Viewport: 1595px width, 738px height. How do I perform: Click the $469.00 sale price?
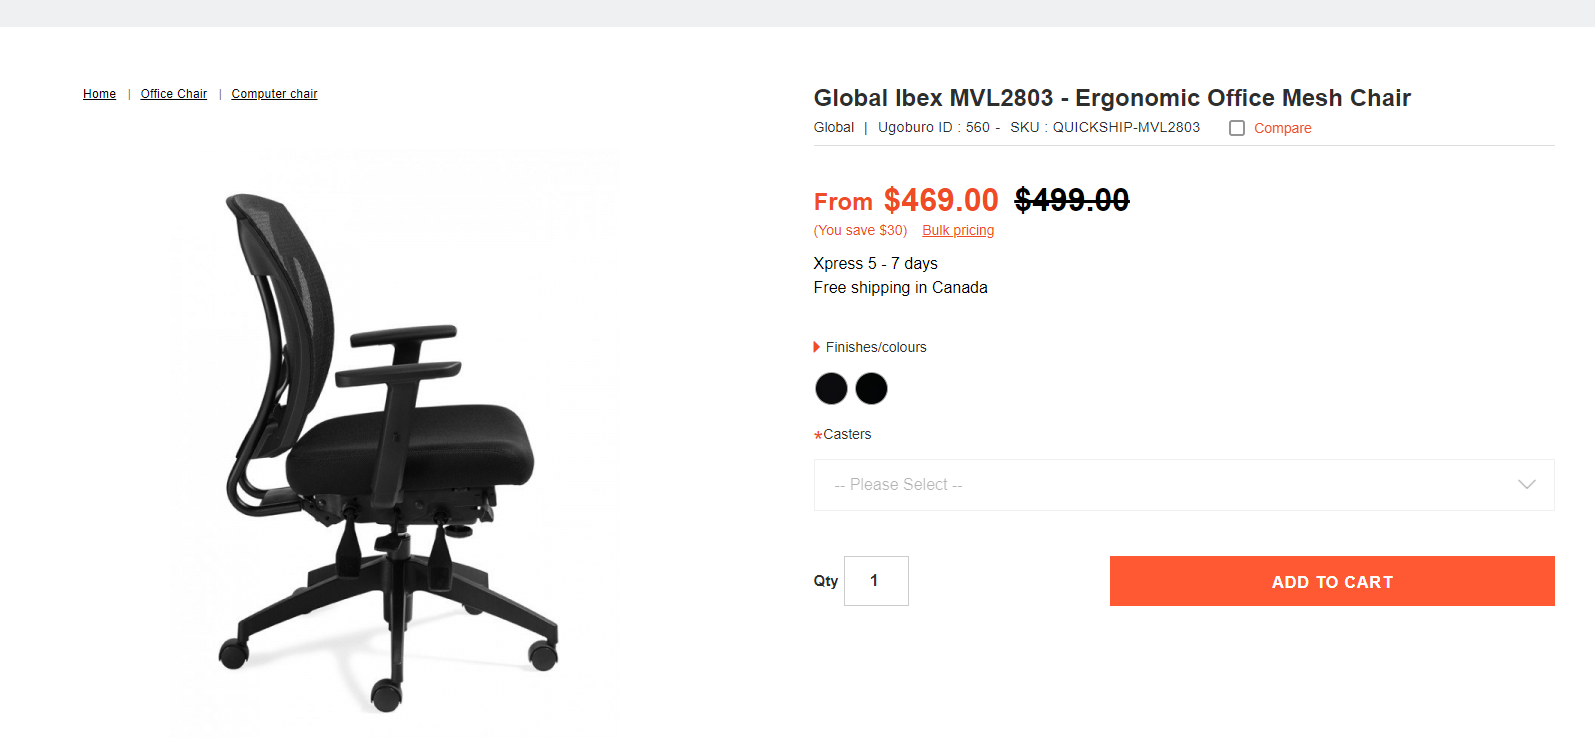(941, 200)
